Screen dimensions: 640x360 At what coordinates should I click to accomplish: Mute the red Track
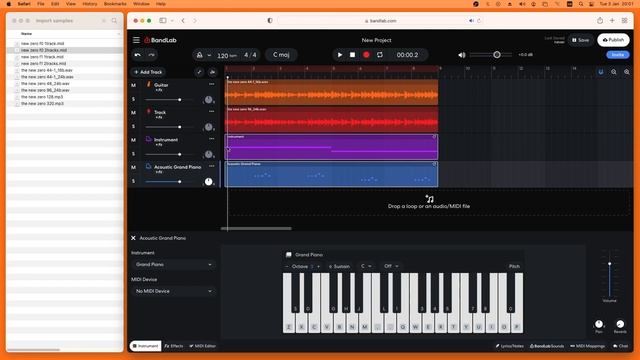coord(133,113)
